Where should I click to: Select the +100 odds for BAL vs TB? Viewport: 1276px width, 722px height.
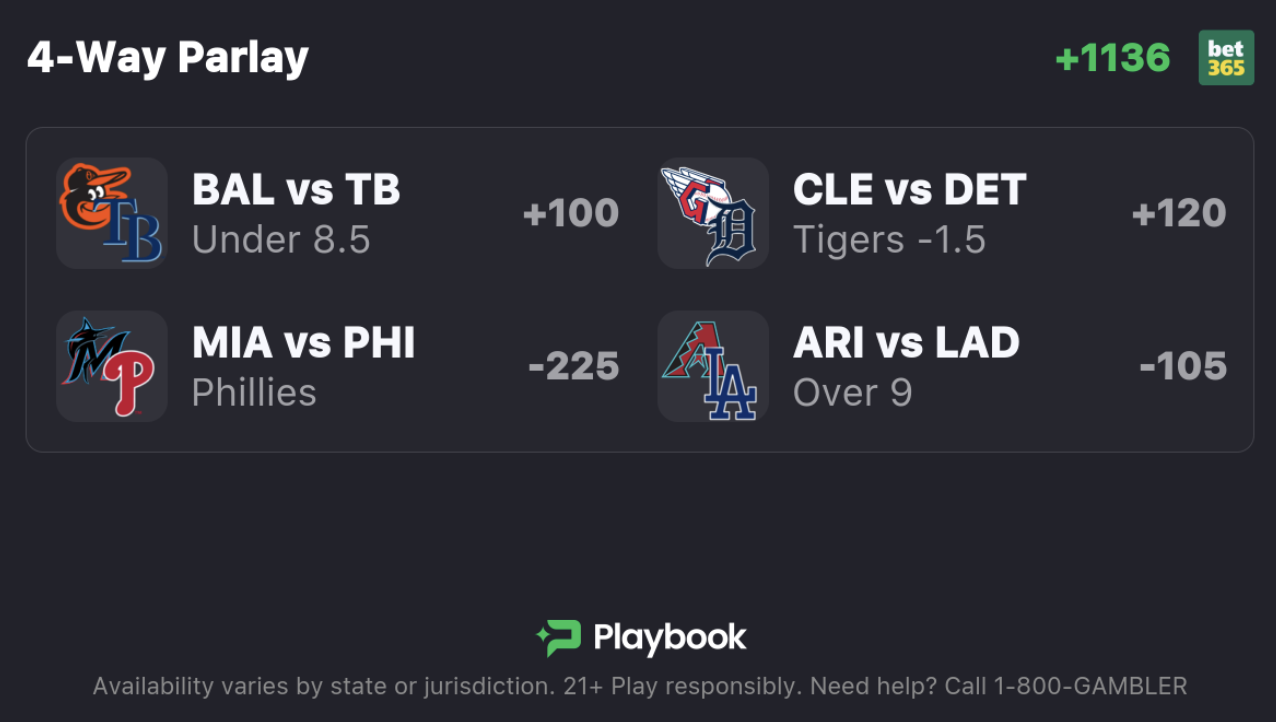point(571,213)
